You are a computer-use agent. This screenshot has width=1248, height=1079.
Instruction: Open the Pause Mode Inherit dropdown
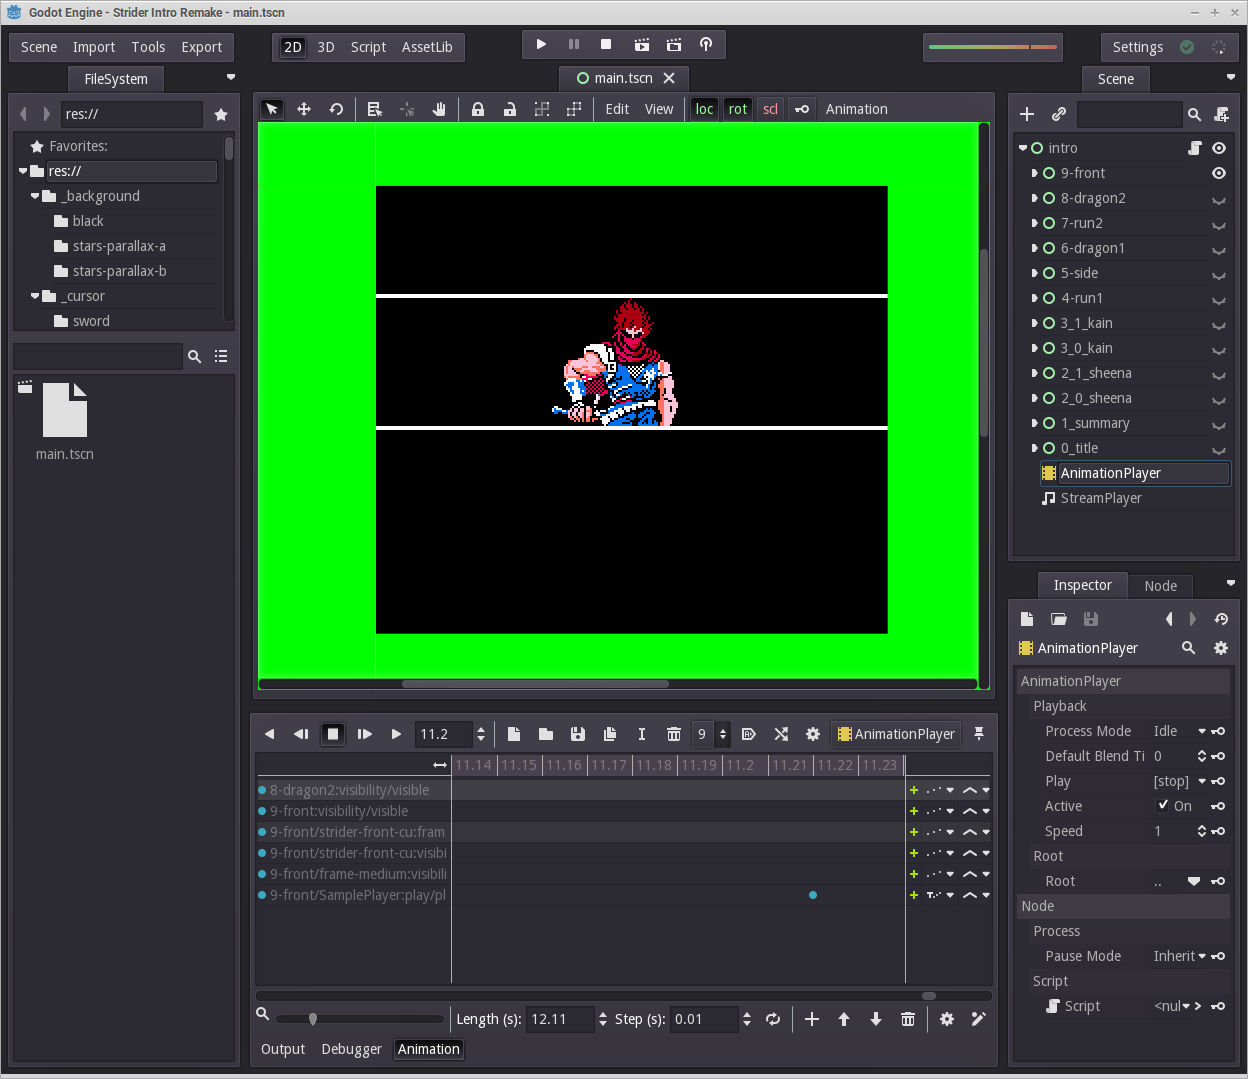(1179, 956)
